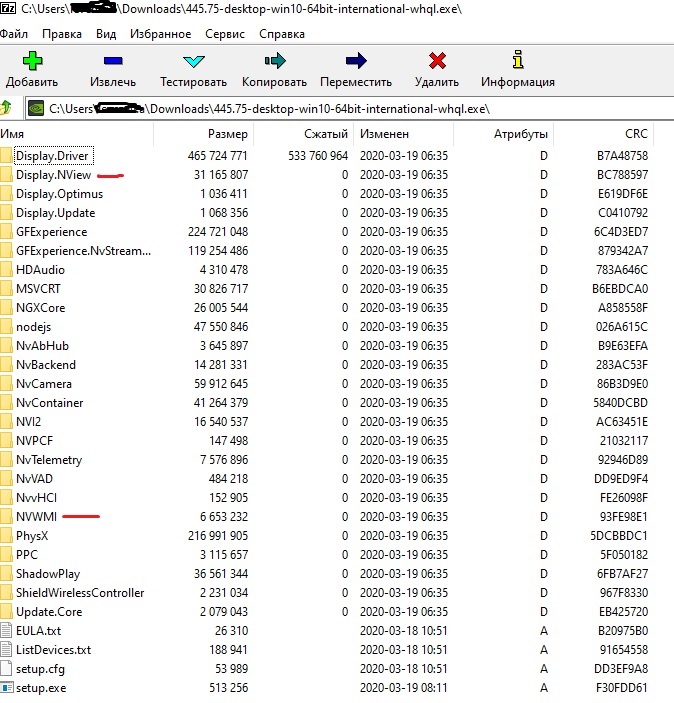
Task: Open the Сервис menu
Action: tap(225, 34)
